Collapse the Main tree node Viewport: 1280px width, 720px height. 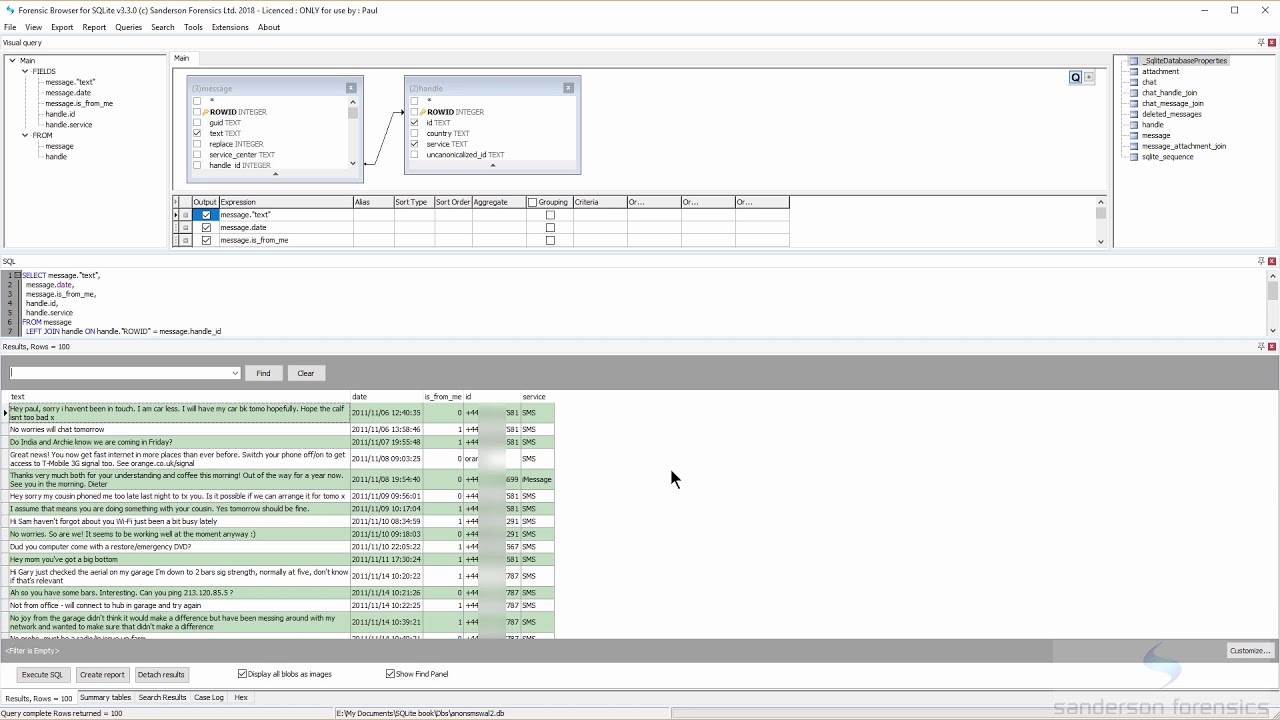pos(12,61)
